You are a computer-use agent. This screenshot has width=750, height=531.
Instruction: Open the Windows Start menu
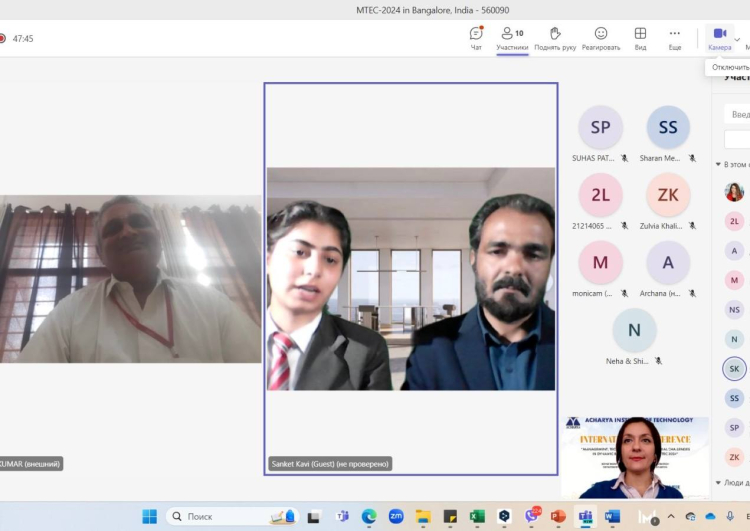[x=149, y=516]
